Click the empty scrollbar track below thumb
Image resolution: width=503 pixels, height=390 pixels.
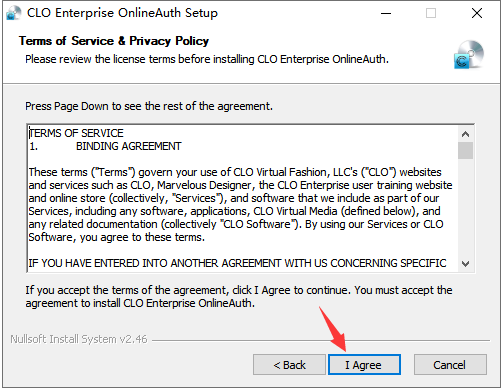(465, 207)
